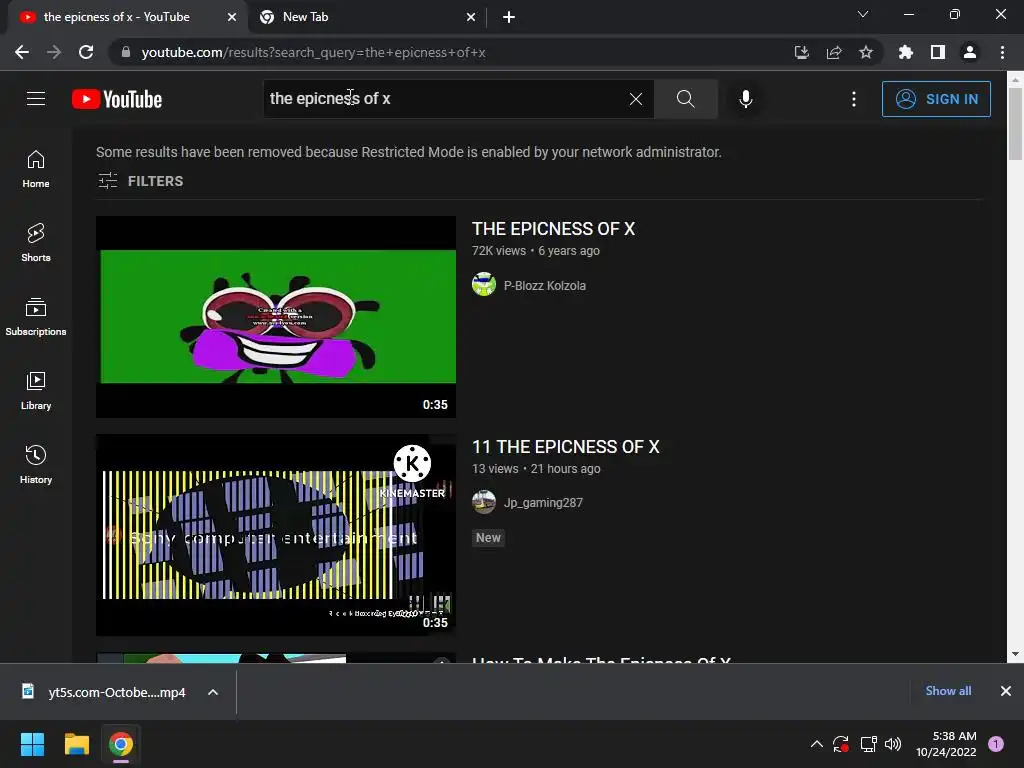Reload the page

click(x=86, y=52)
